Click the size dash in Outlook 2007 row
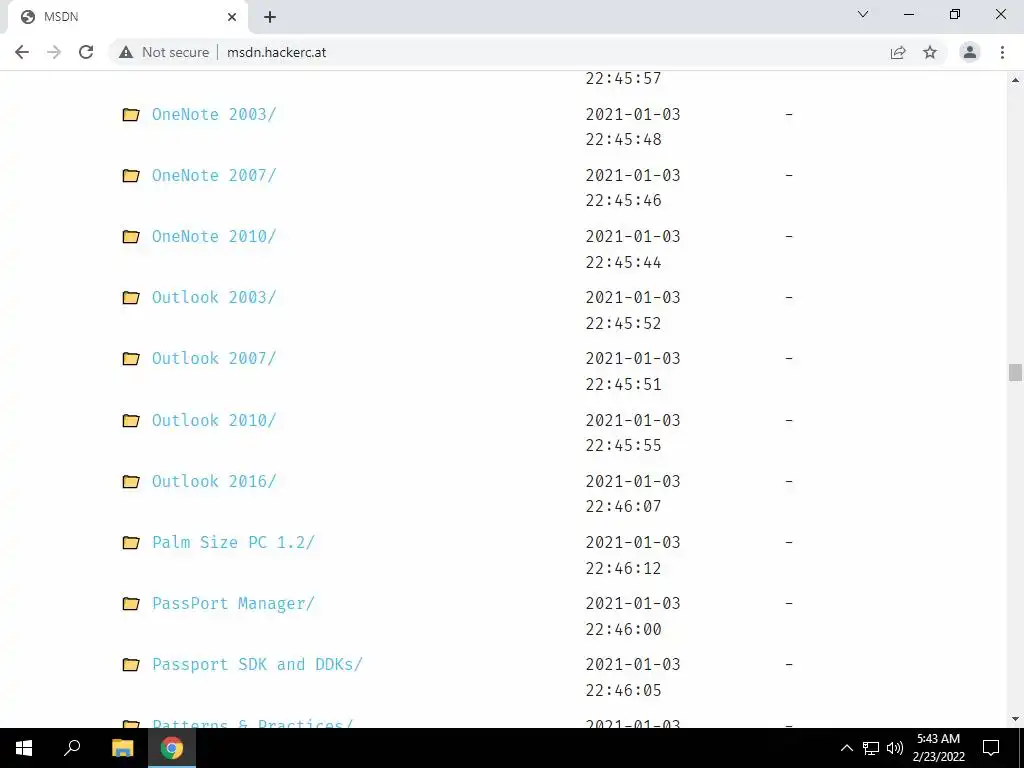This screenshot has height=768, width=1024. click(789, 359)
